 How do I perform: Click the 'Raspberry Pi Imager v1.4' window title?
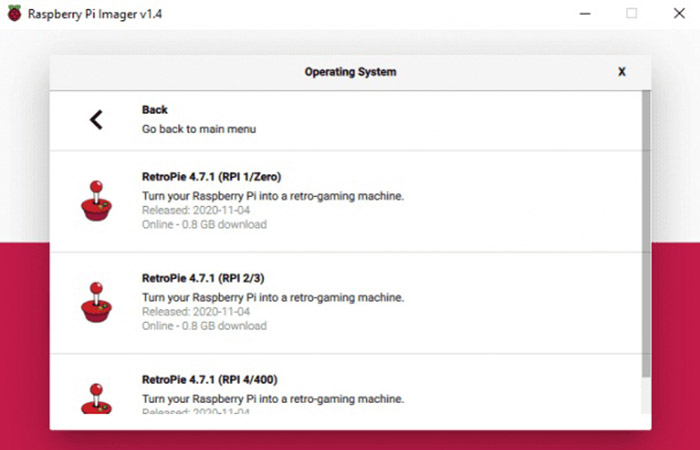[x=95, y=14]
